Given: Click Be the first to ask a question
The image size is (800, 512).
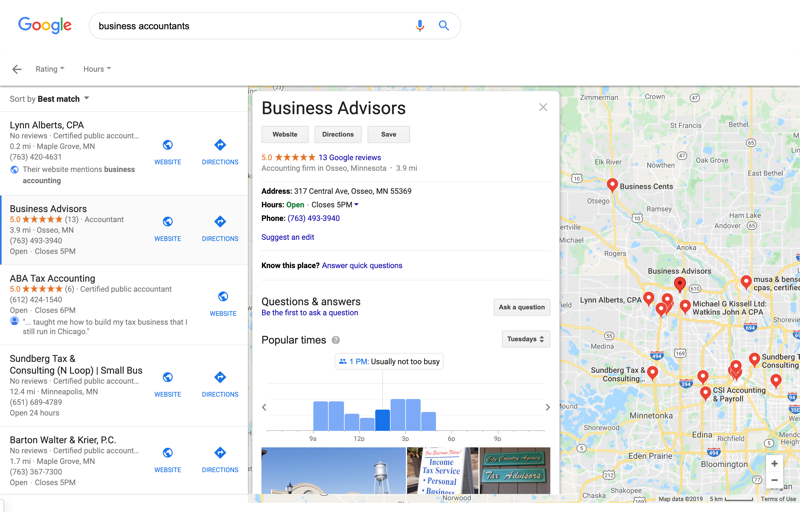Looking at the screenshot, I should tap(310, 313).
